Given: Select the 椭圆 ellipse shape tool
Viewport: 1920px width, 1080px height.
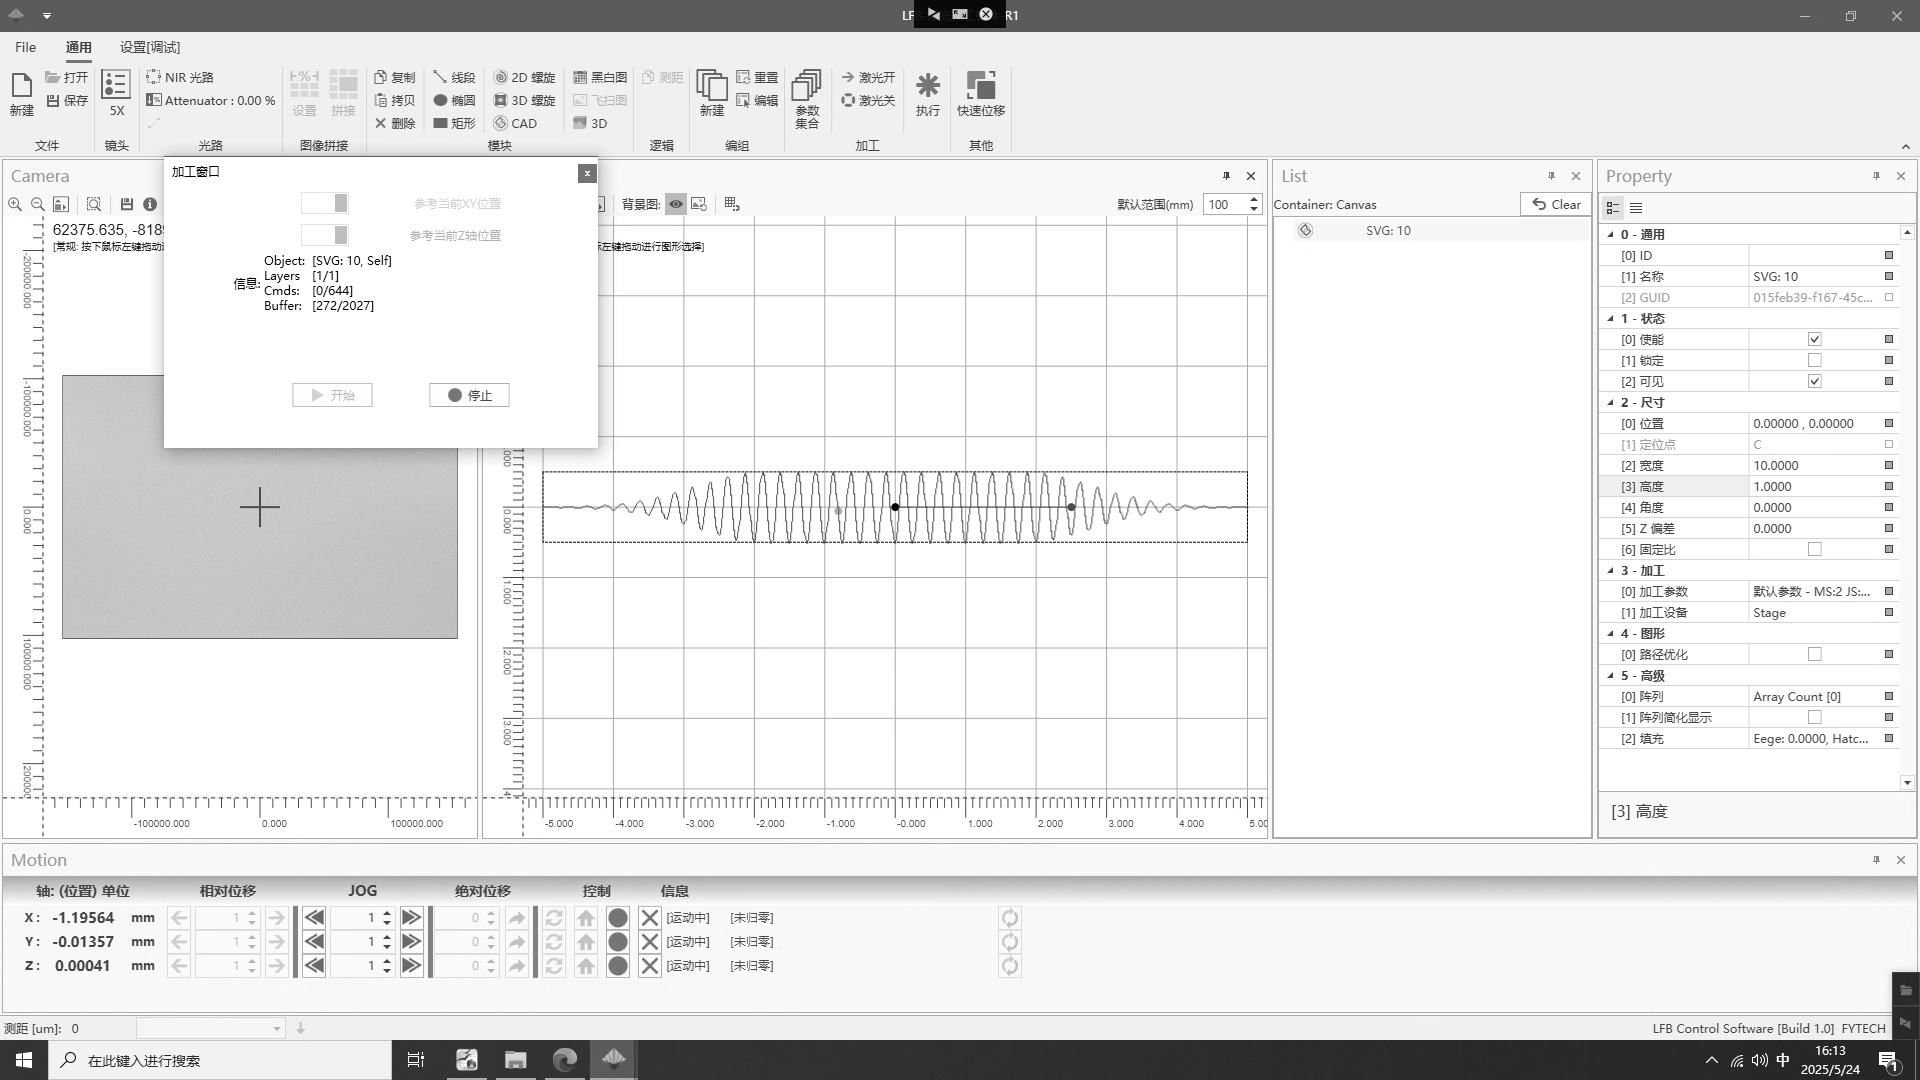Looking at the screenshot, I should pos(454,100).
